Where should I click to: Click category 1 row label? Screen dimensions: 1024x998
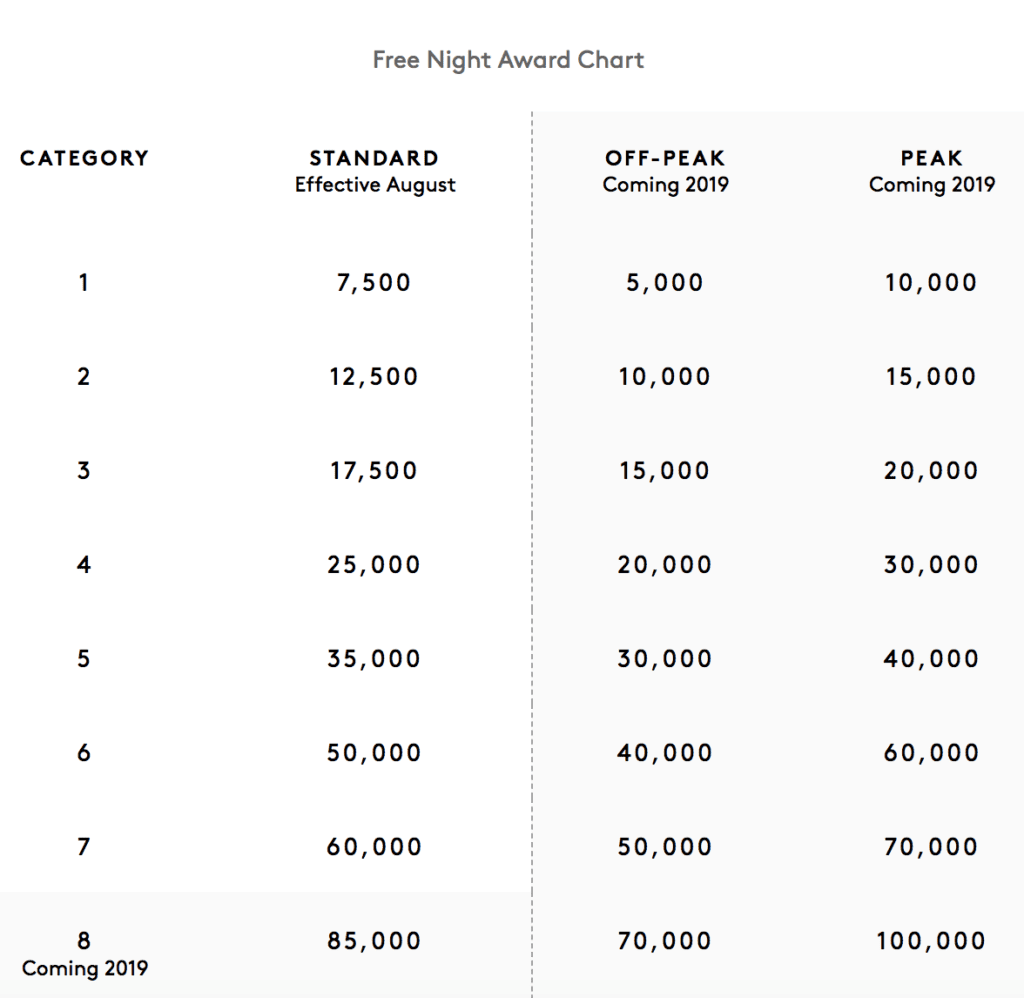click(x=84, y=283)
